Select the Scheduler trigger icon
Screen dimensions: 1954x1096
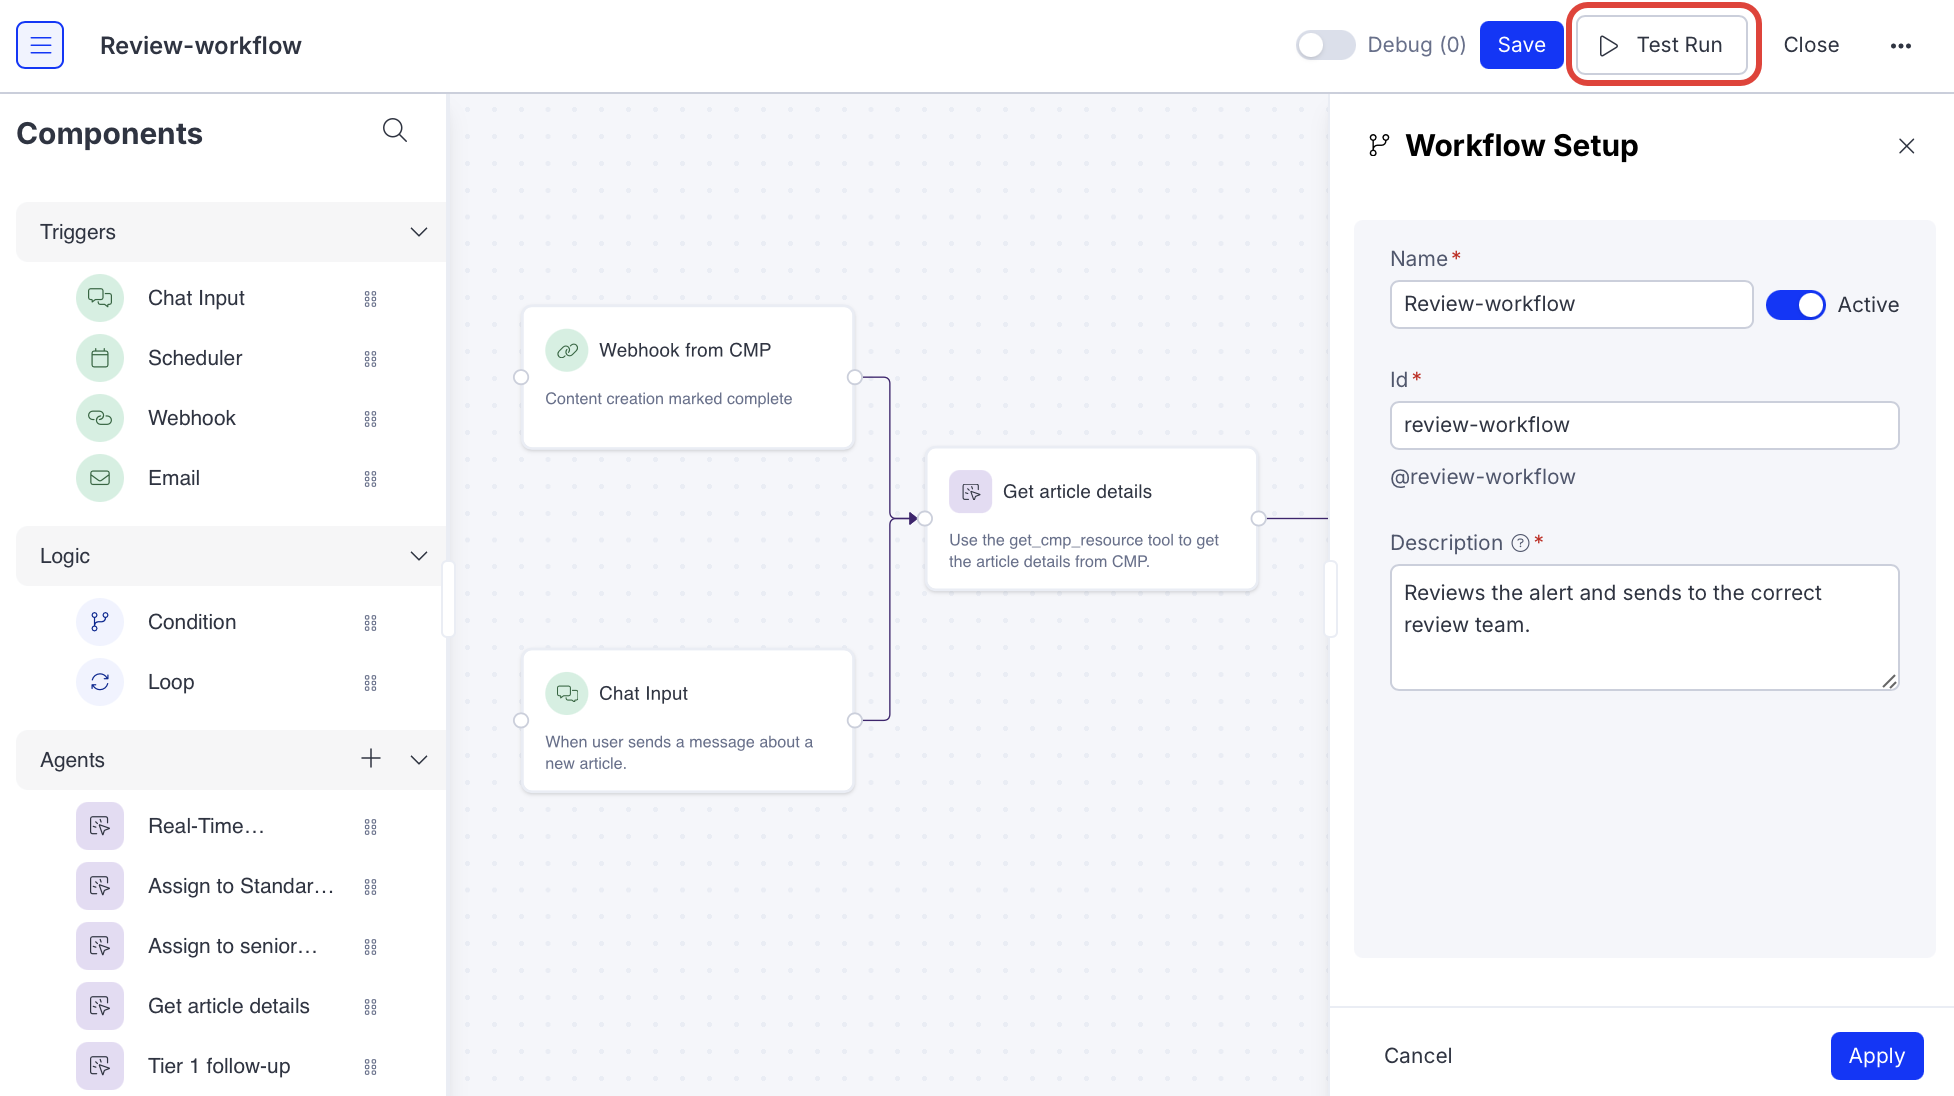coord(100,358)
